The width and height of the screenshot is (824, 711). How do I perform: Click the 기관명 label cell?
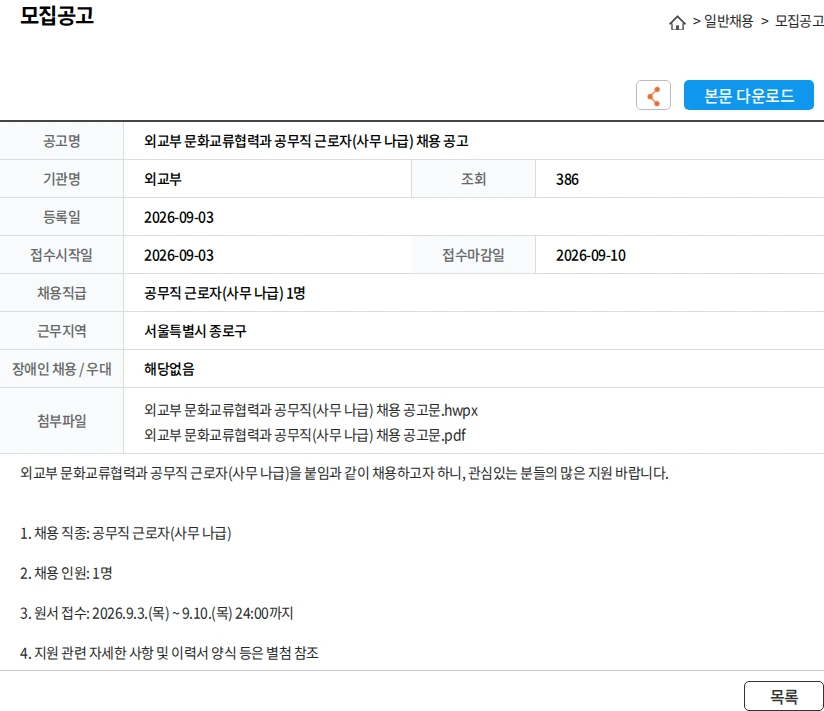tap(61, 179)
